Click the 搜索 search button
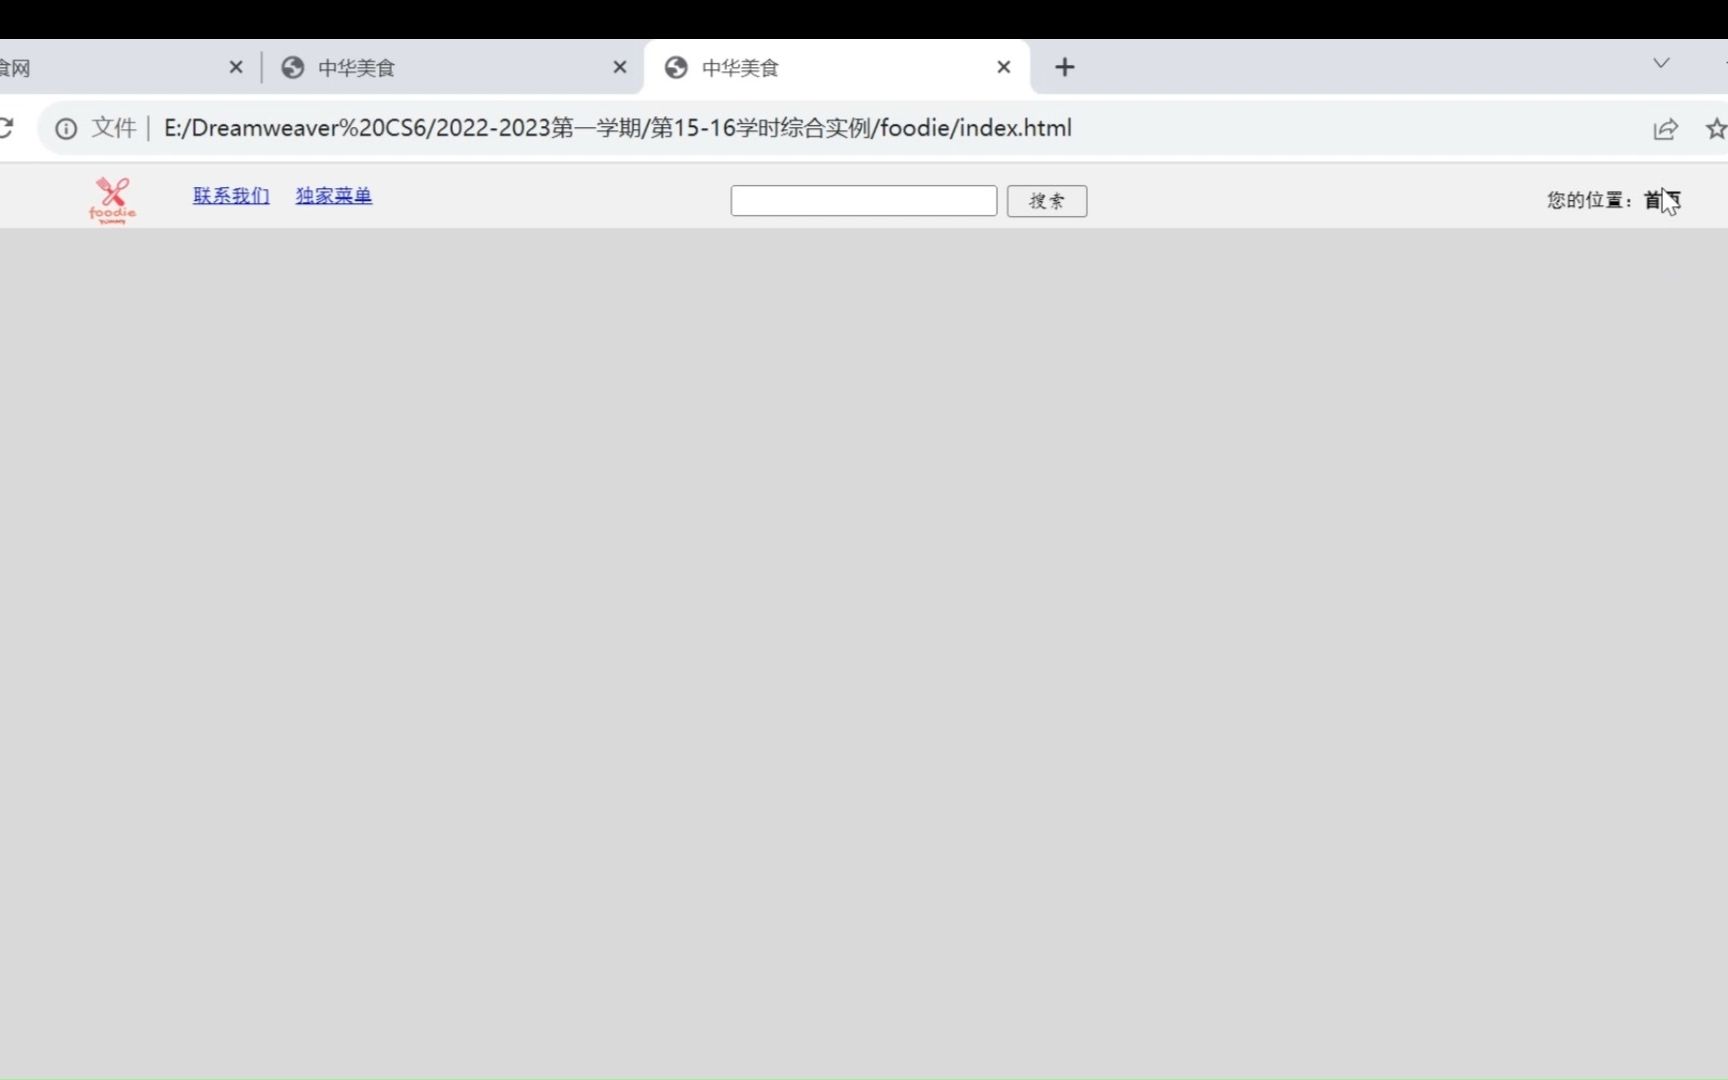Image resolution: width=1728 pixels, height=1080 pixels. tap(1046, 201)
